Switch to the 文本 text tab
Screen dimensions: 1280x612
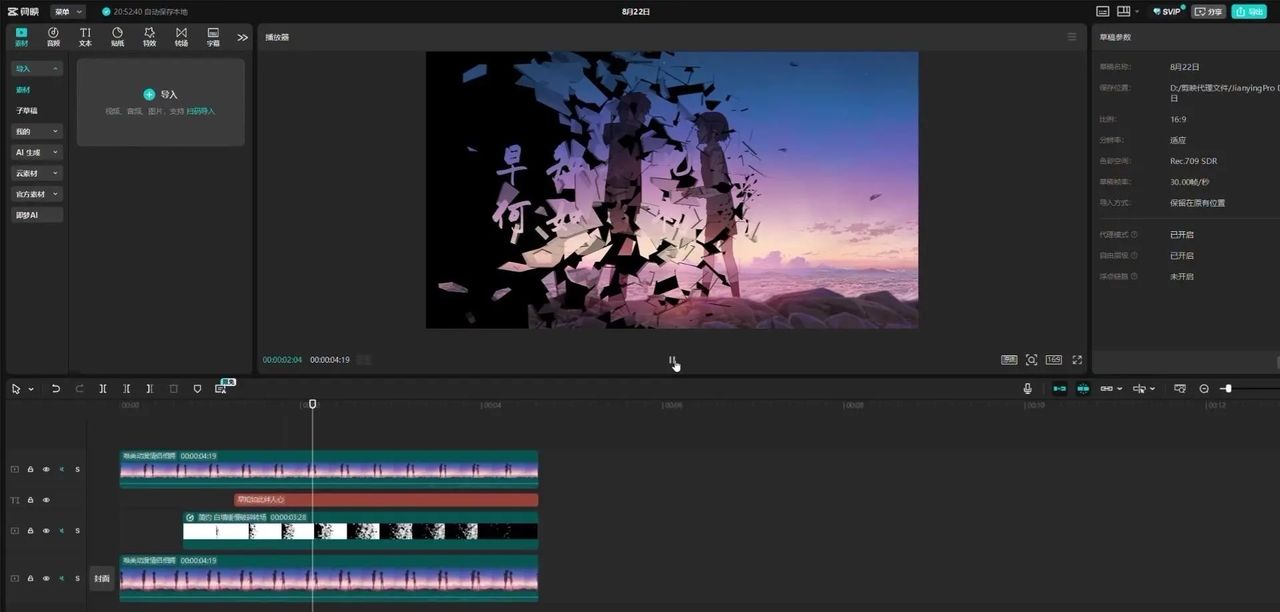point(85,37)
